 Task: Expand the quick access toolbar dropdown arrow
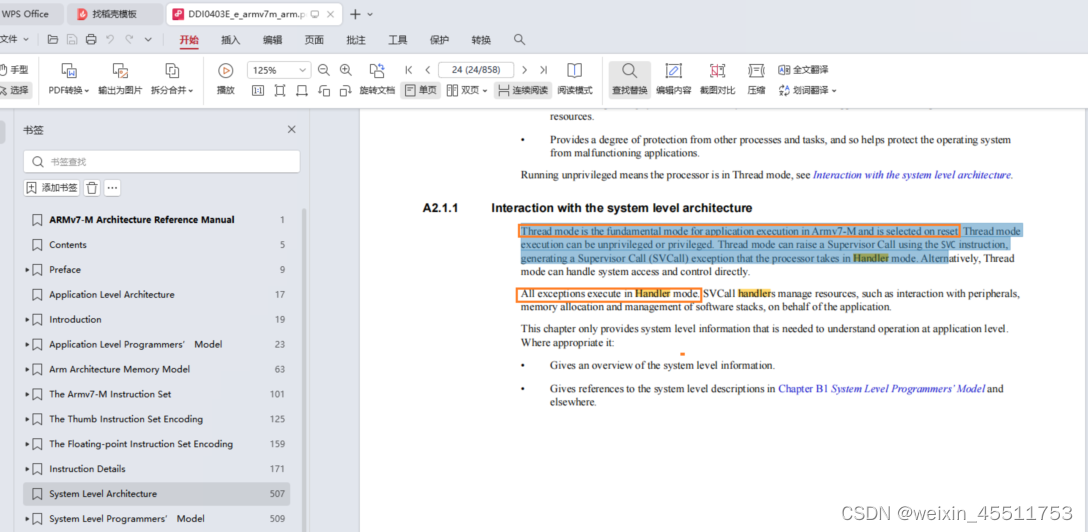tap(148, 40)
